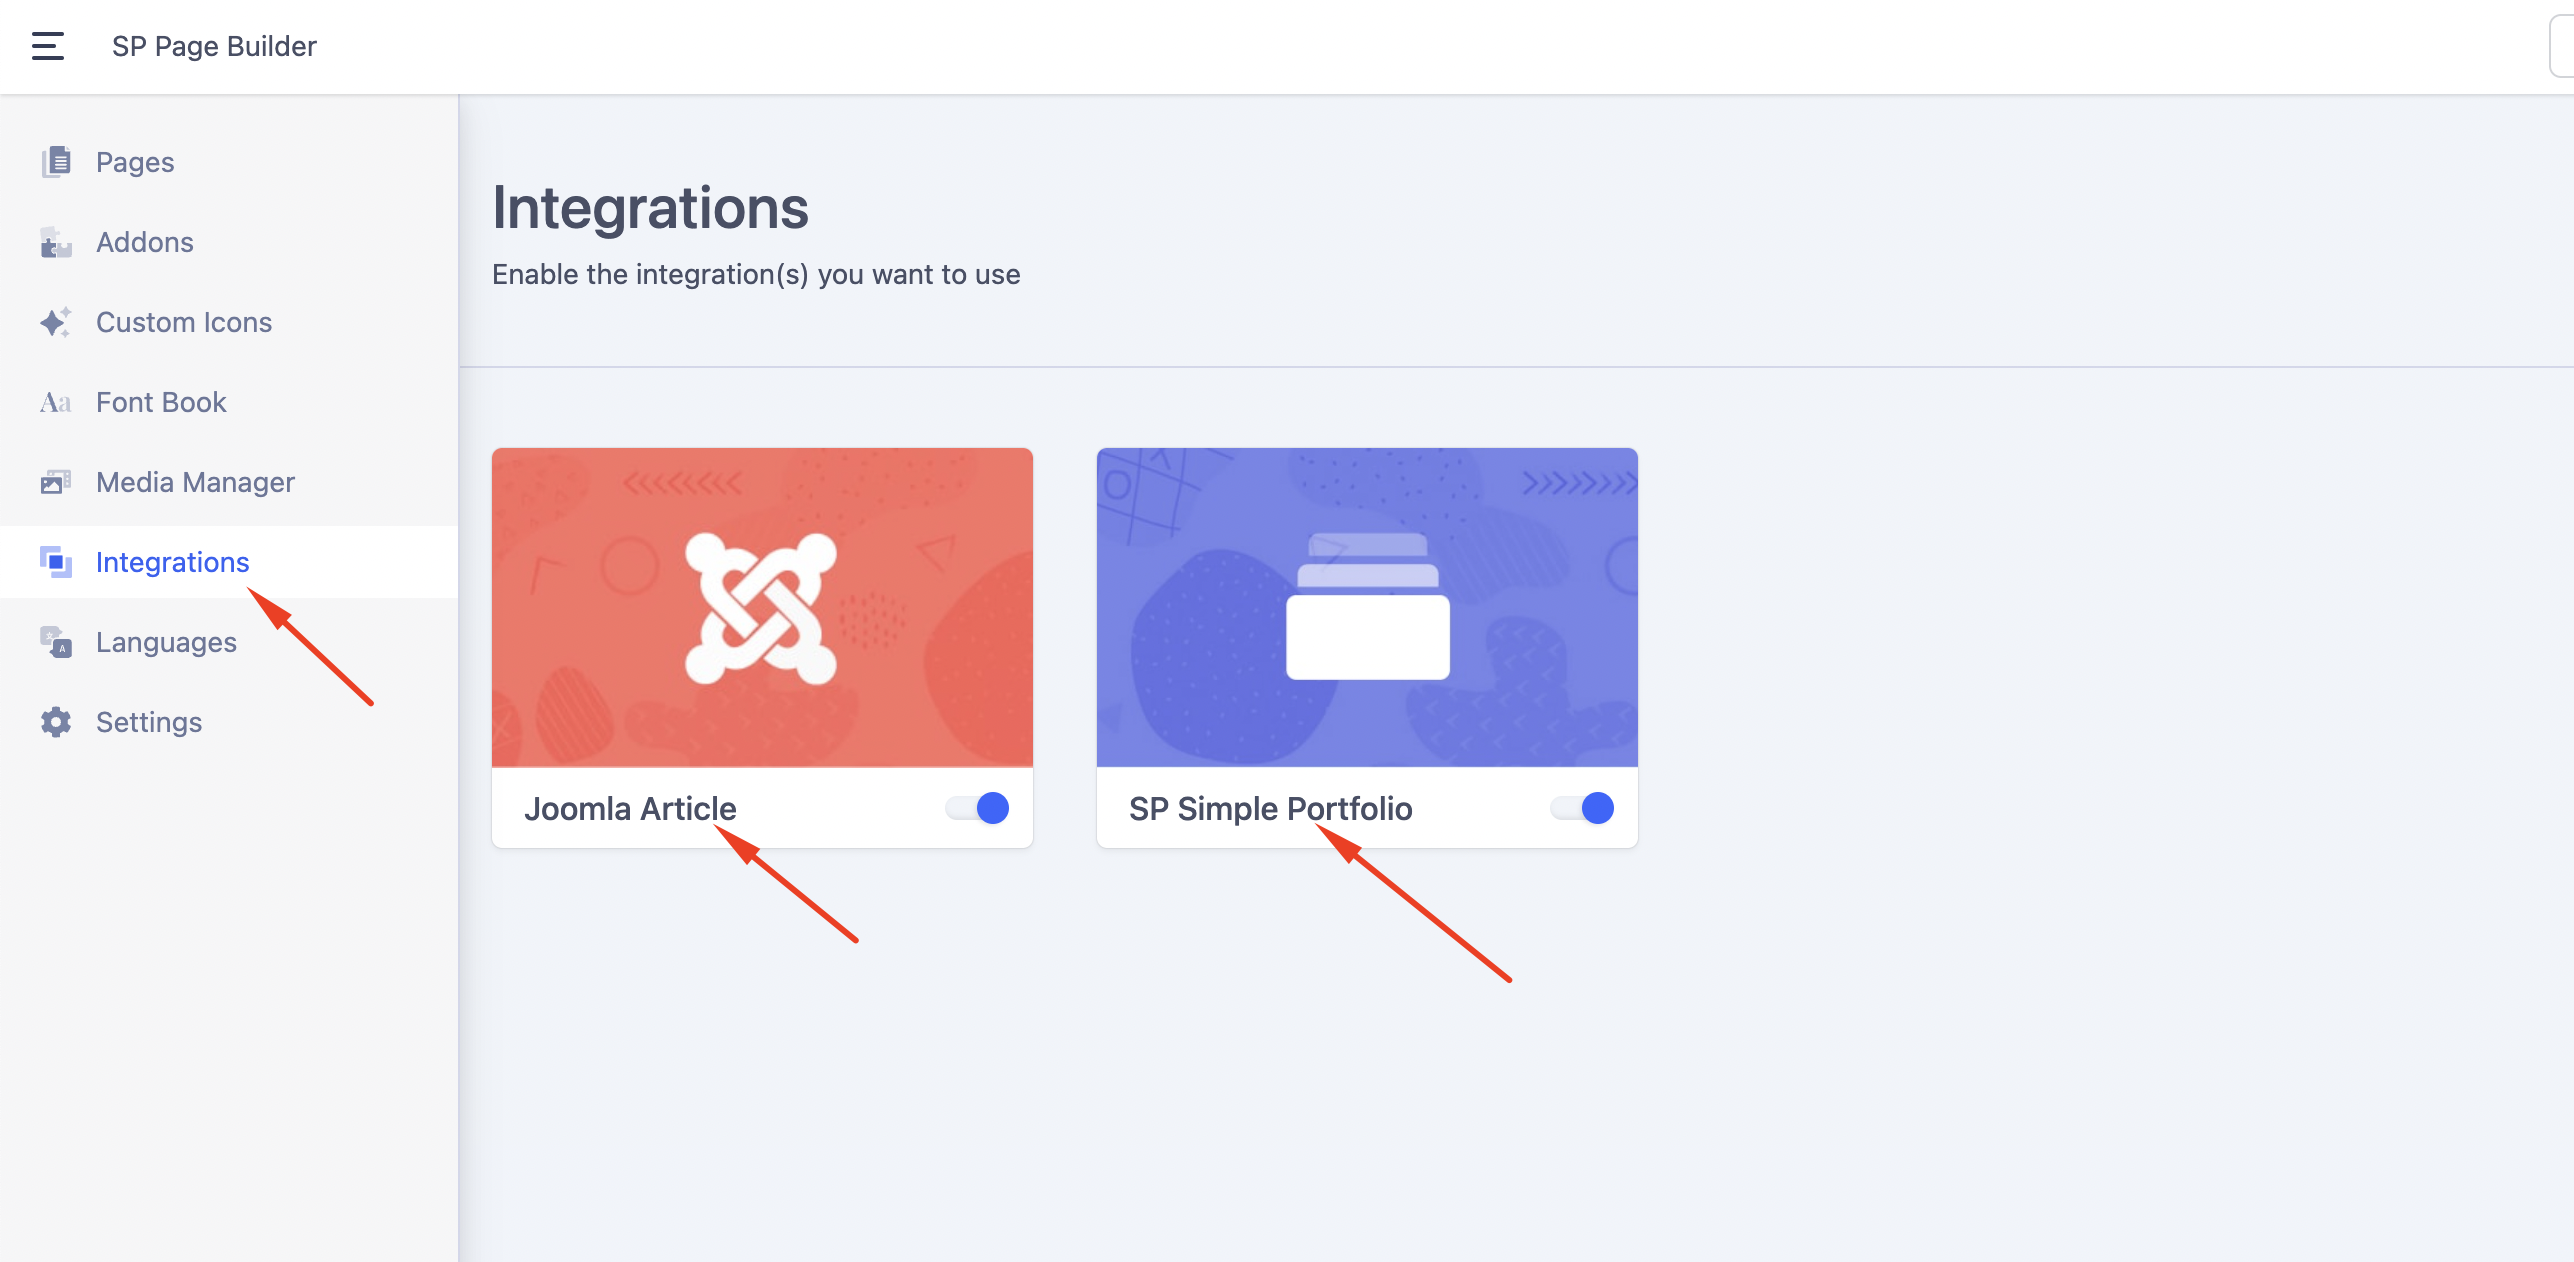Click the Joomla Article label text
2574x1262 pixels.
click(630, 808)
